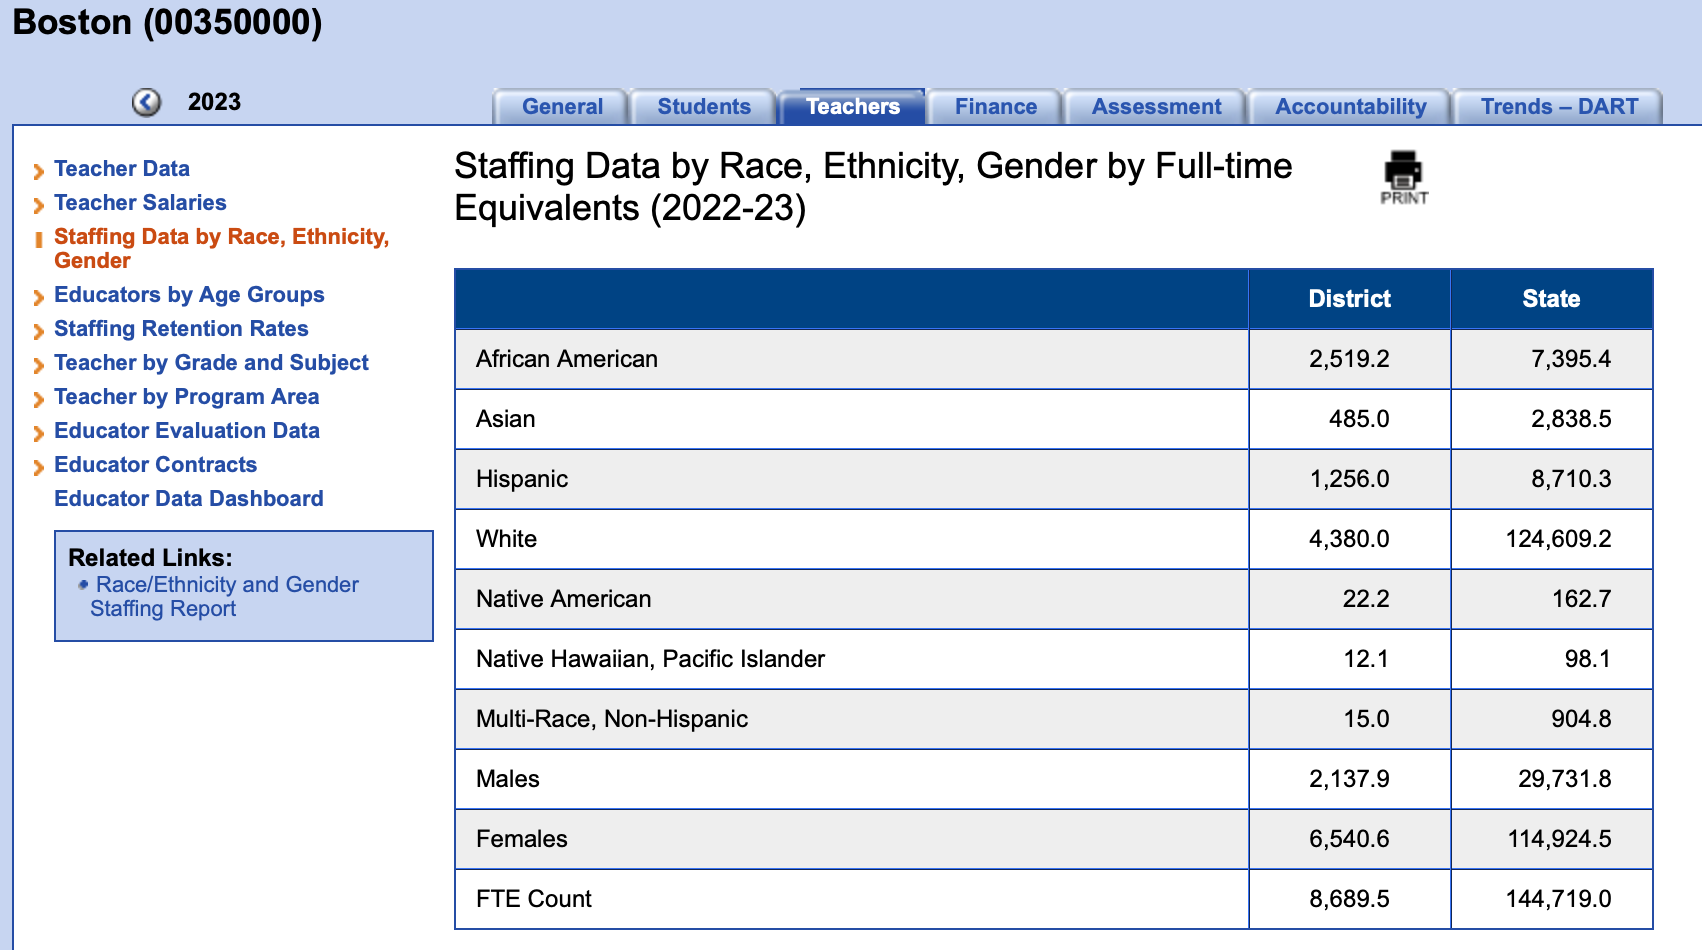Click FTE Count district value 8,689.5
1702x950 pixels.
[x=1349, y=899]
